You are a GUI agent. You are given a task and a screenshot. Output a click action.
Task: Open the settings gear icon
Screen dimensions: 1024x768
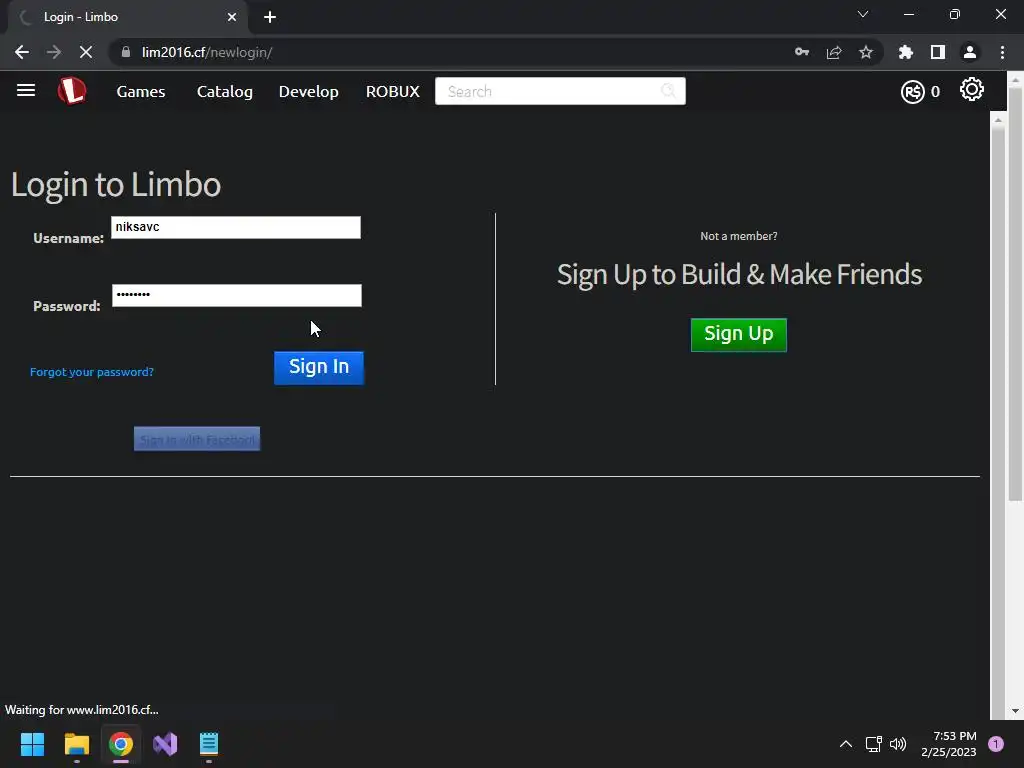click(971, 89)
